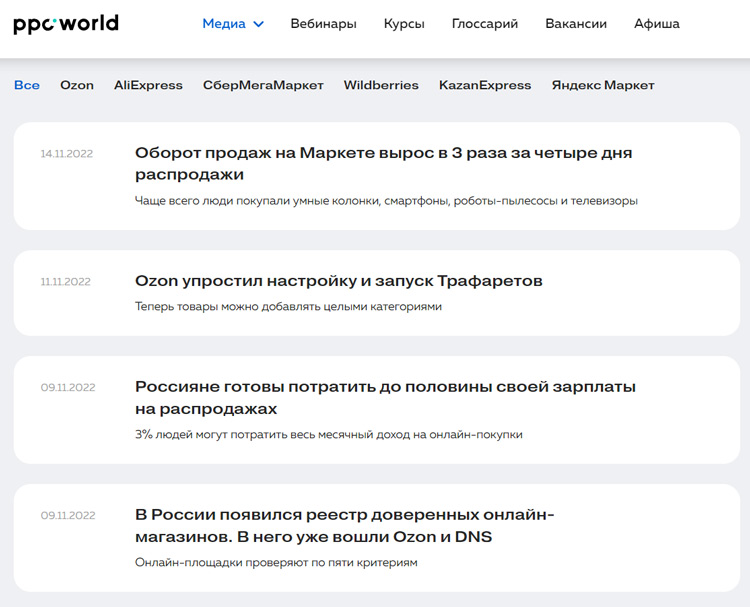Click subtitle 3% людей могут потратить
The width and height of the screenshot is (750, 607).
[x=329, y=434]
